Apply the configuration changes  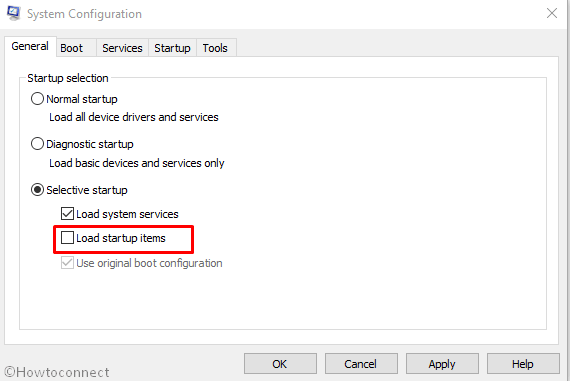tap(442, 364)
